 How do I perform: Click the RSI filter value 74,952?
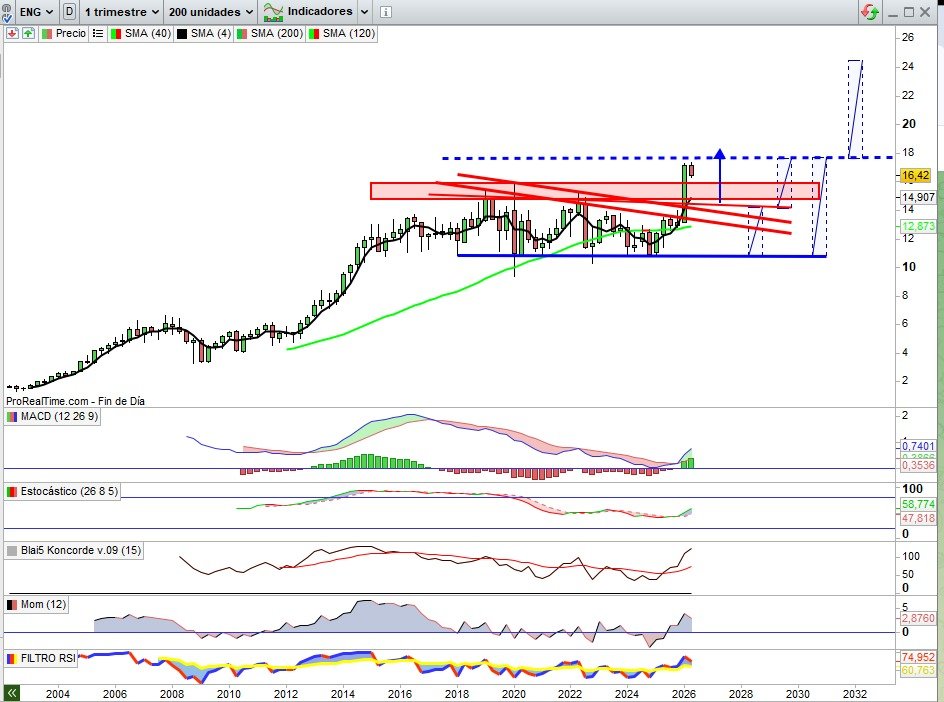point(918,657)
